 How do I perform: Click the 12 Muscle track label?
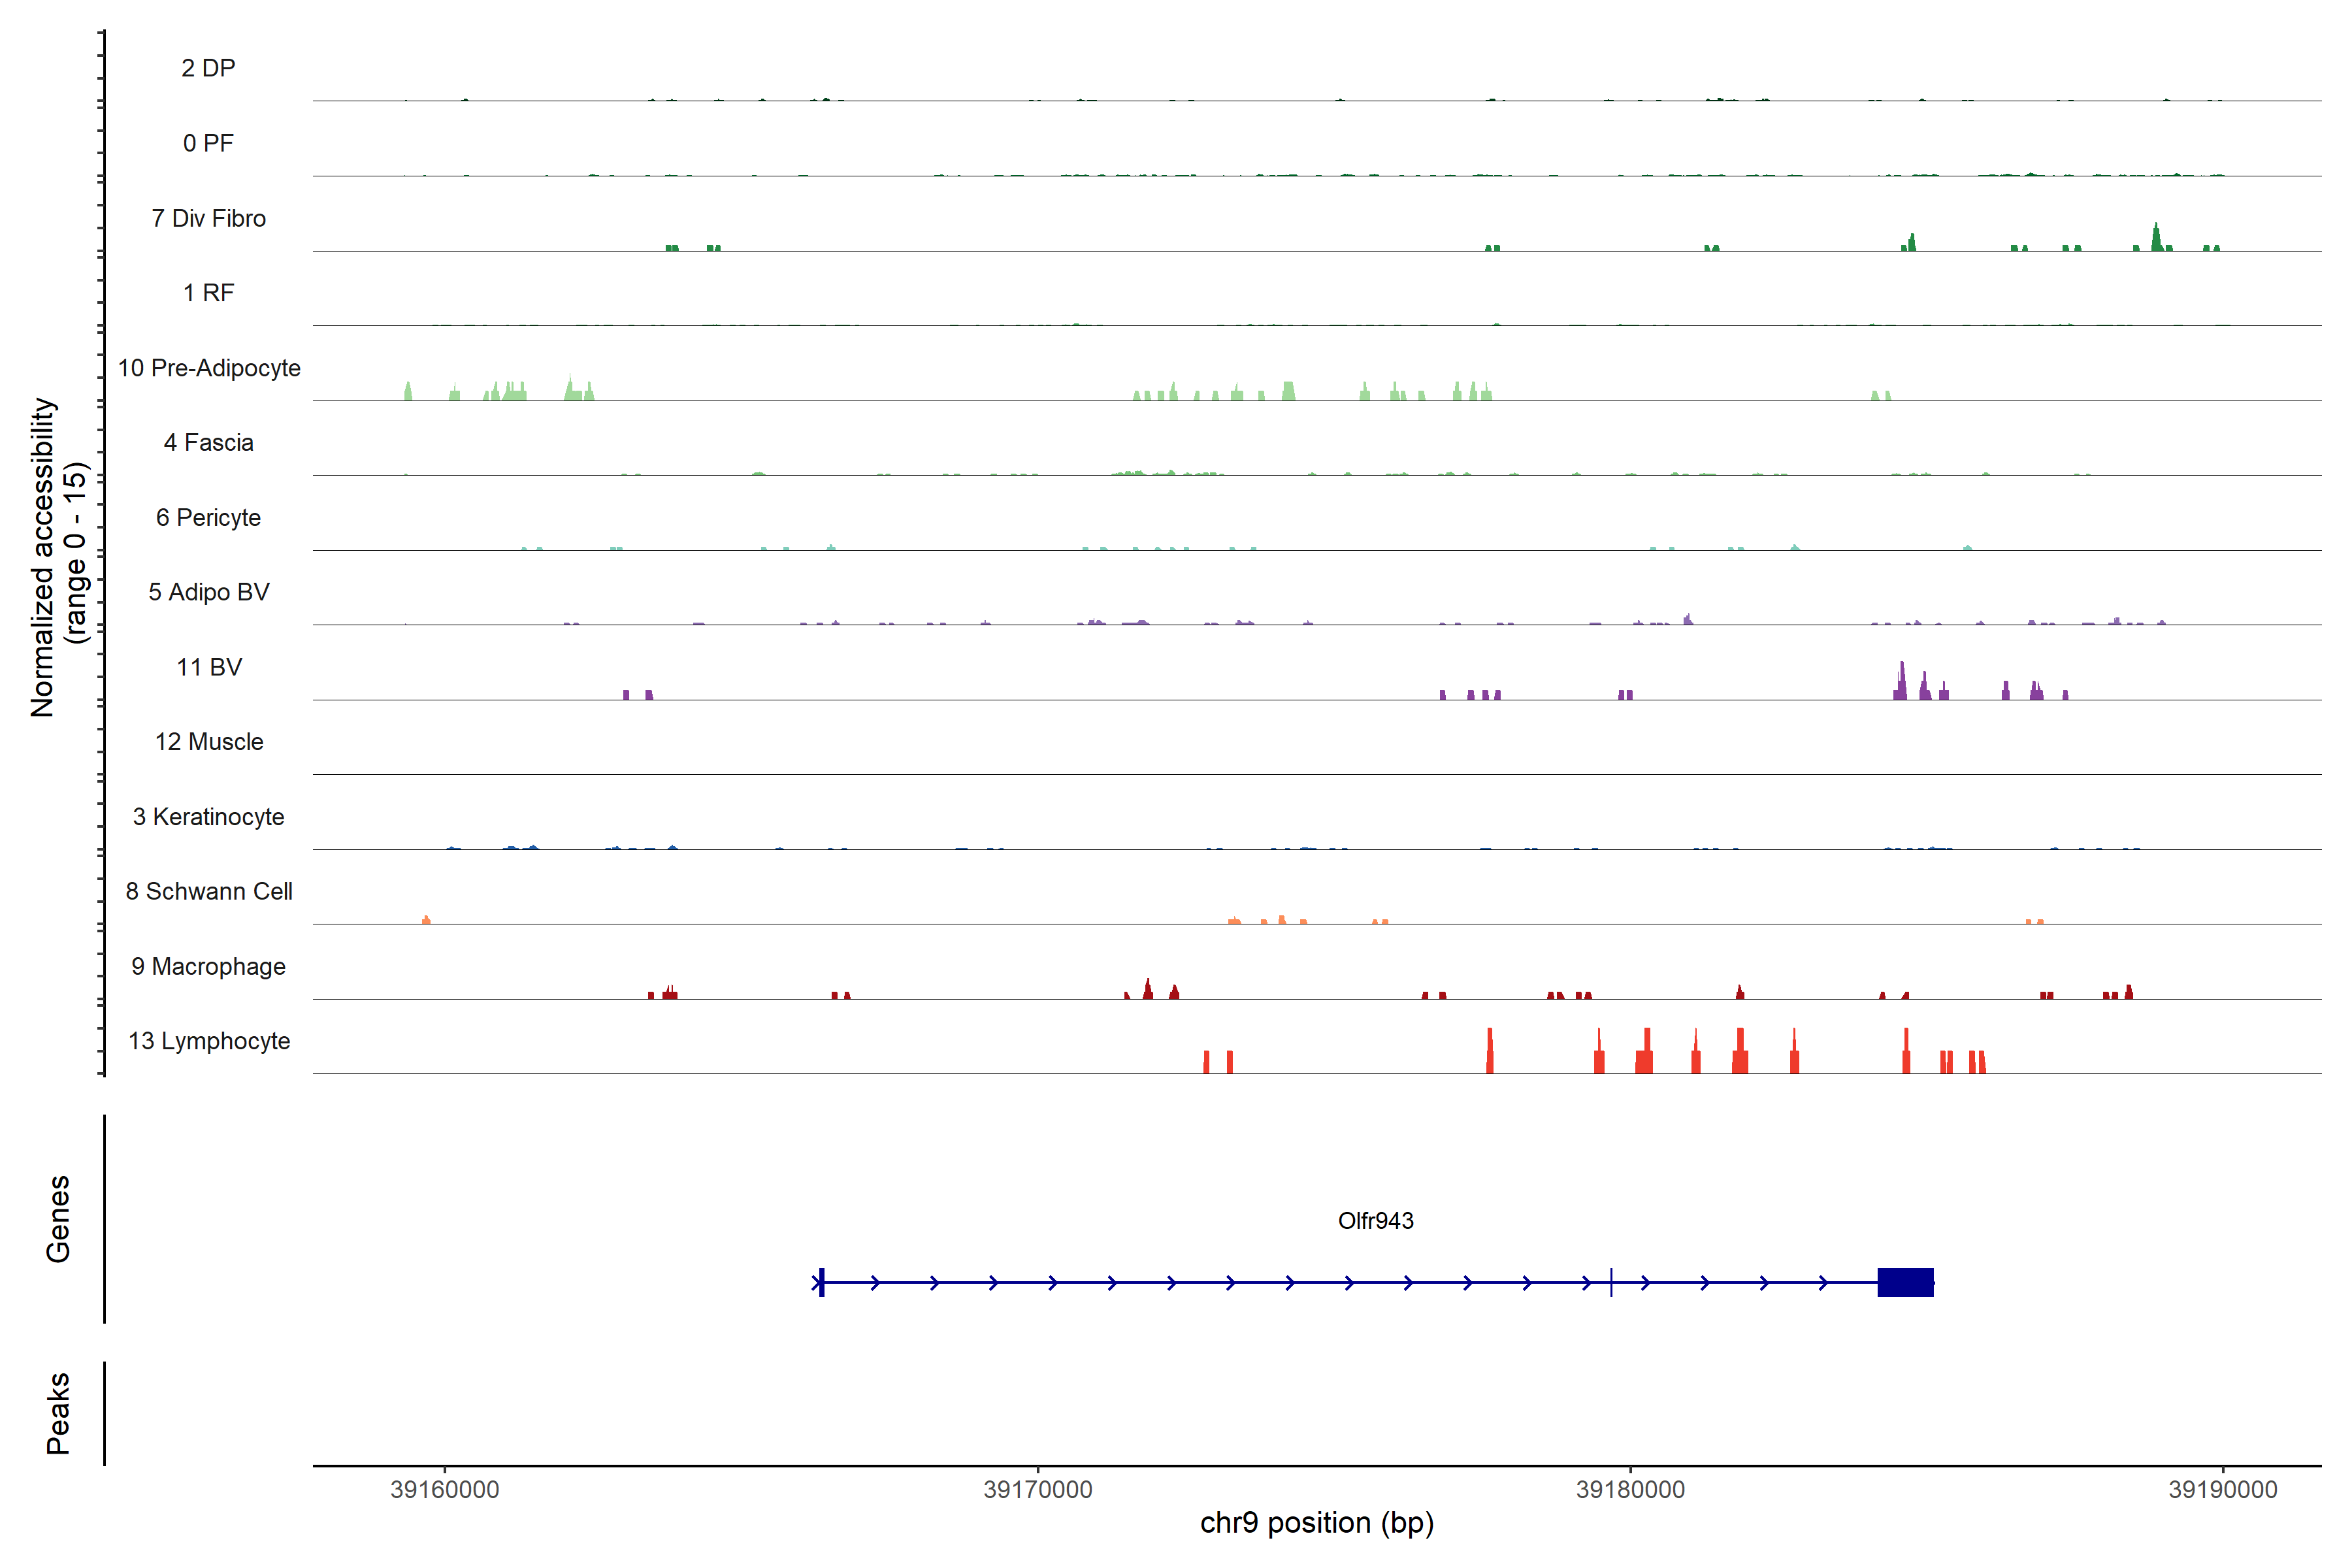pos(209,742)
